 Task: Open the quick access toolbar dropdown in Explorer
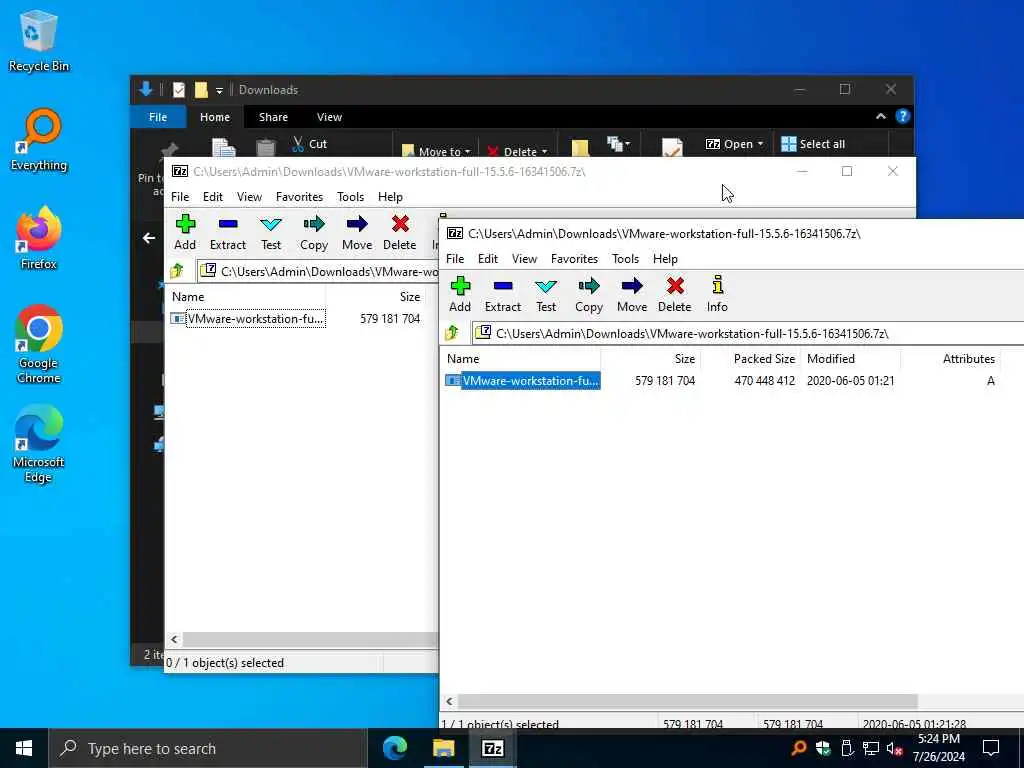click(219, 90)
